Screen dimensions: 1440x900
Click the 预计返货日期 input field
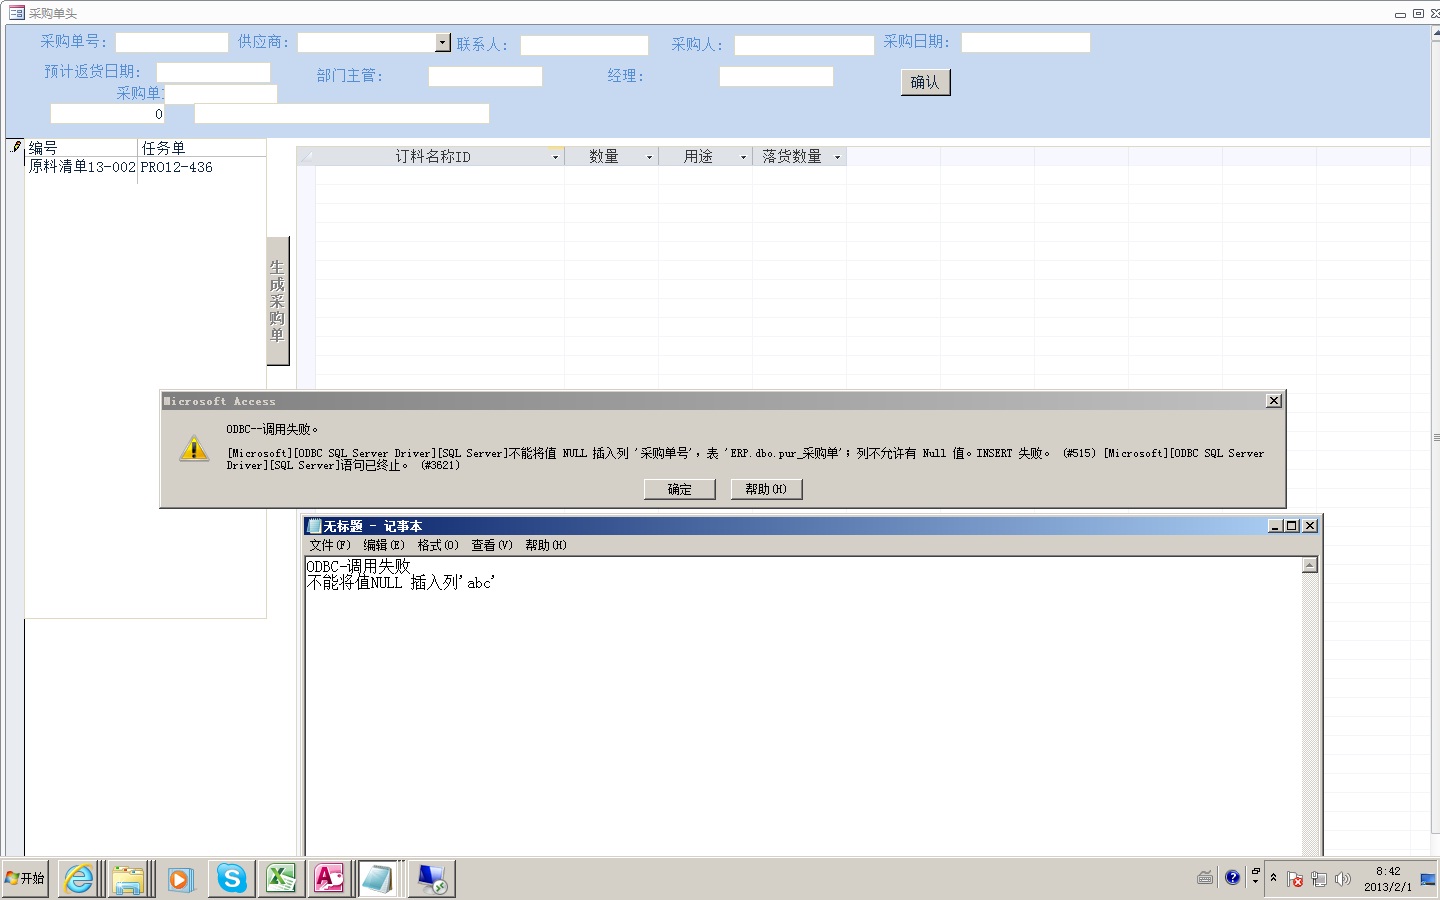pos(213,72)
